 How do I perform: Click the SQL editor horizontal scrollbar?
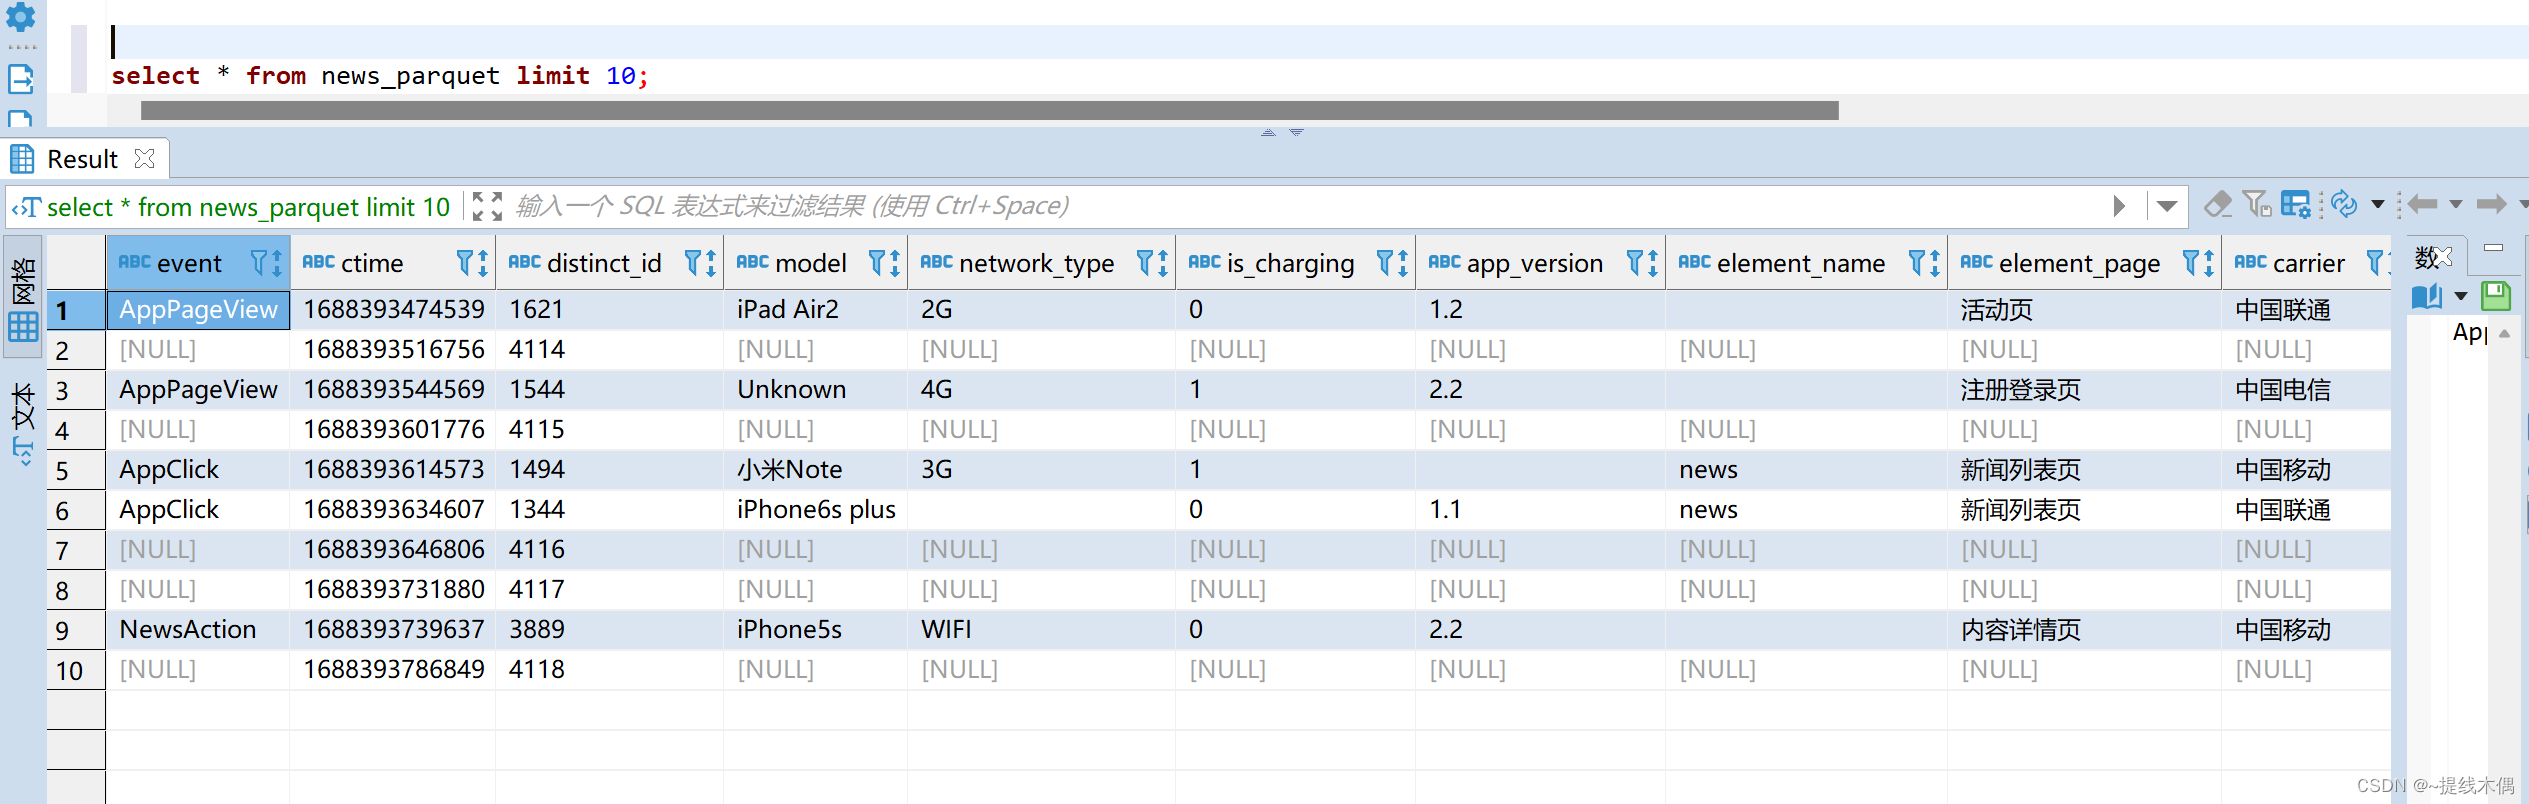pos(989,110)
